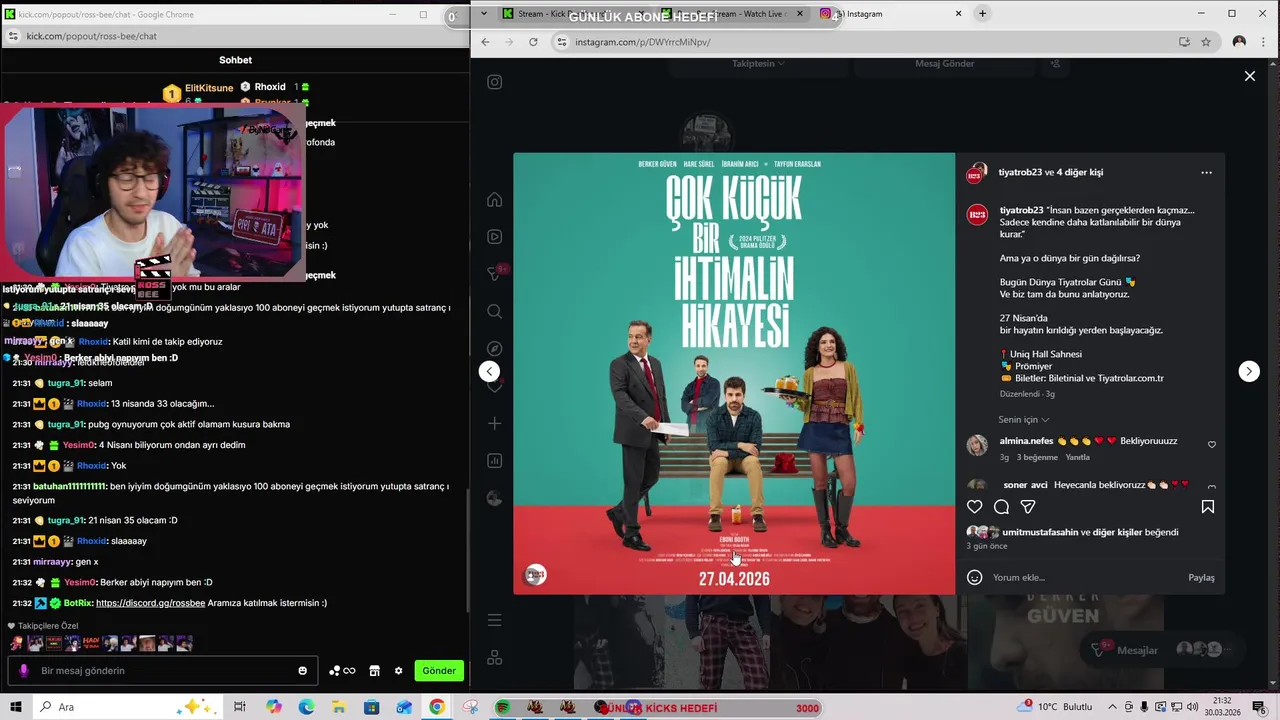Open Kicks points infinity icon

click(x=342, y=671)
